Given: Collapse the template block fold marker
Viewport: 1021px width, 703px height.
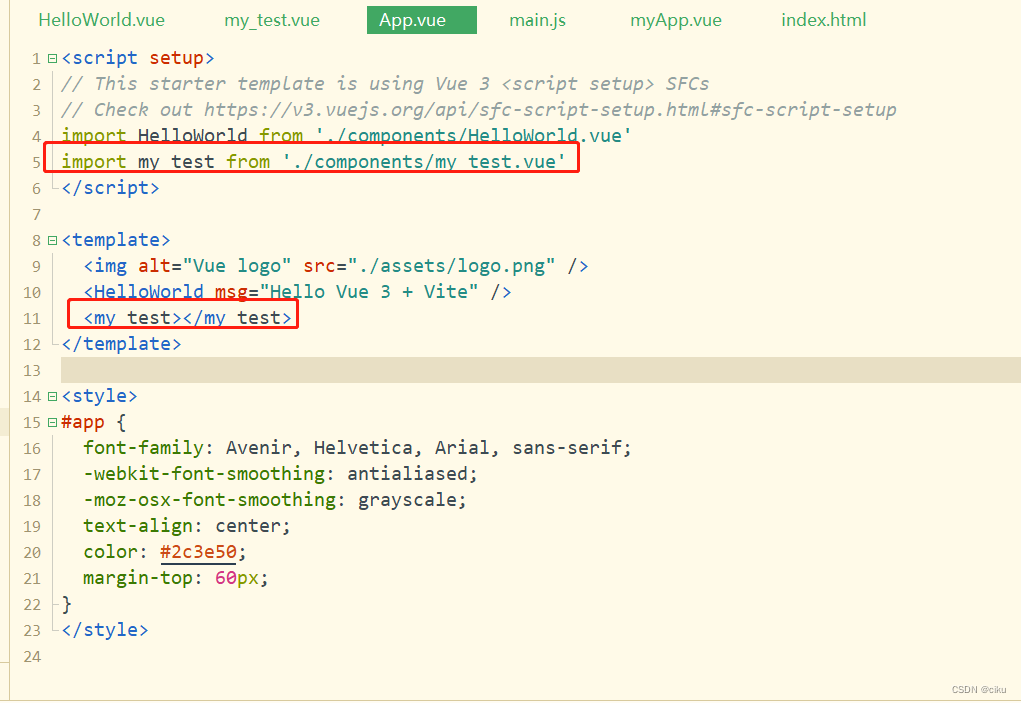Looking at the screenshot, I should [x=52, y=241].
